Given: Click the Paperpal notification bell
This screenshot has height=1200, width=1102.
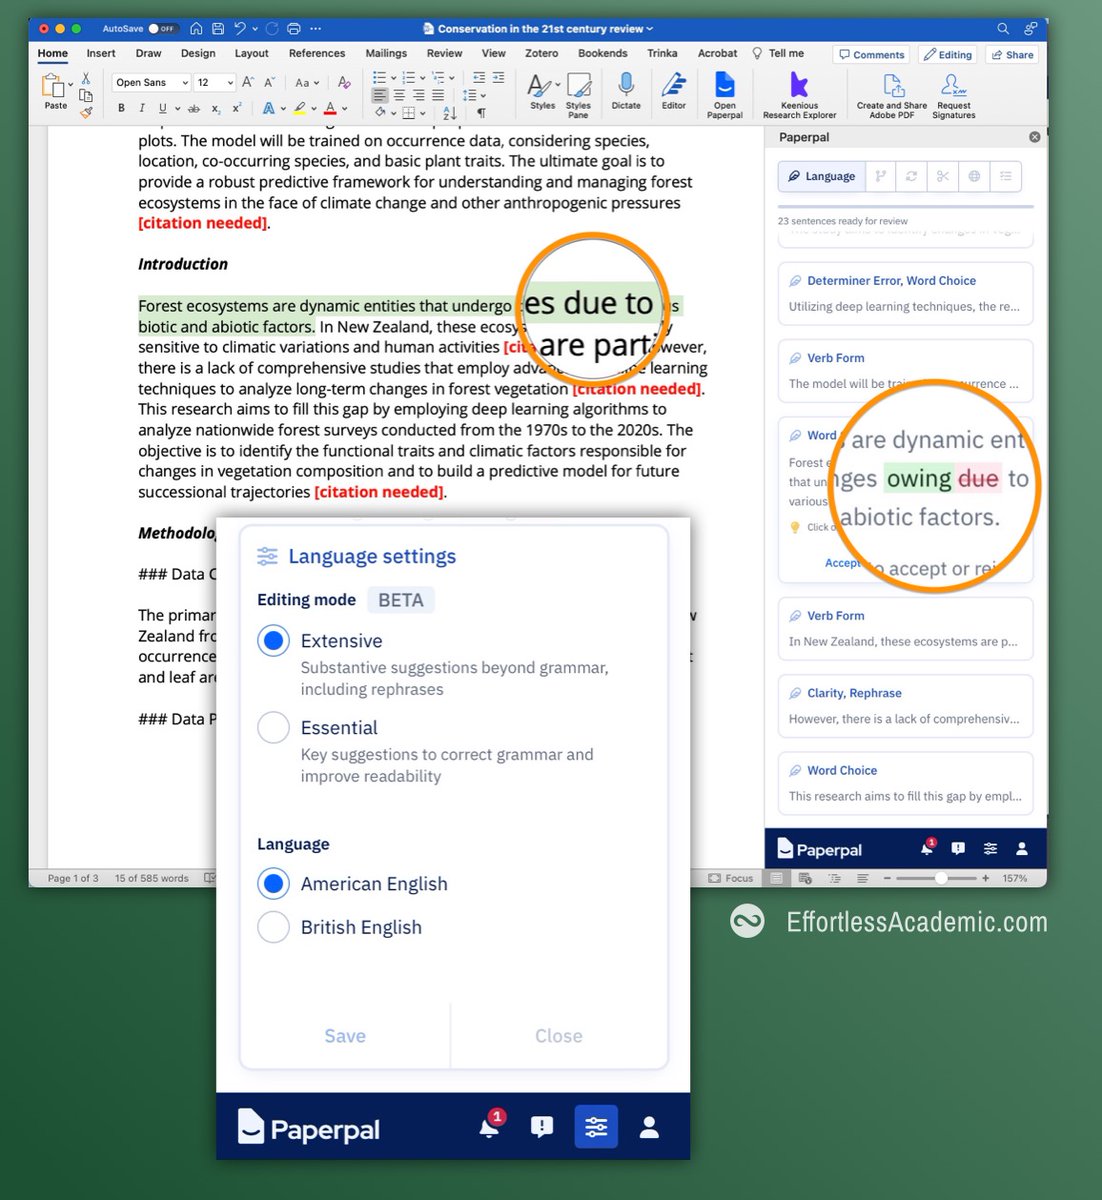Looking at the screenshot, I should point(925,847).
